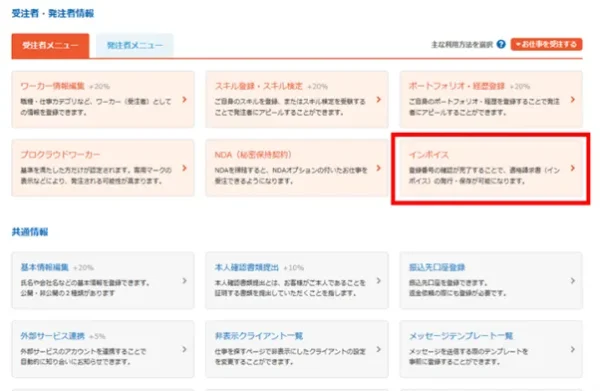Click chevron arrow on 外部サービス連携 card
This screenshot has height=391, width=600.
184,349
